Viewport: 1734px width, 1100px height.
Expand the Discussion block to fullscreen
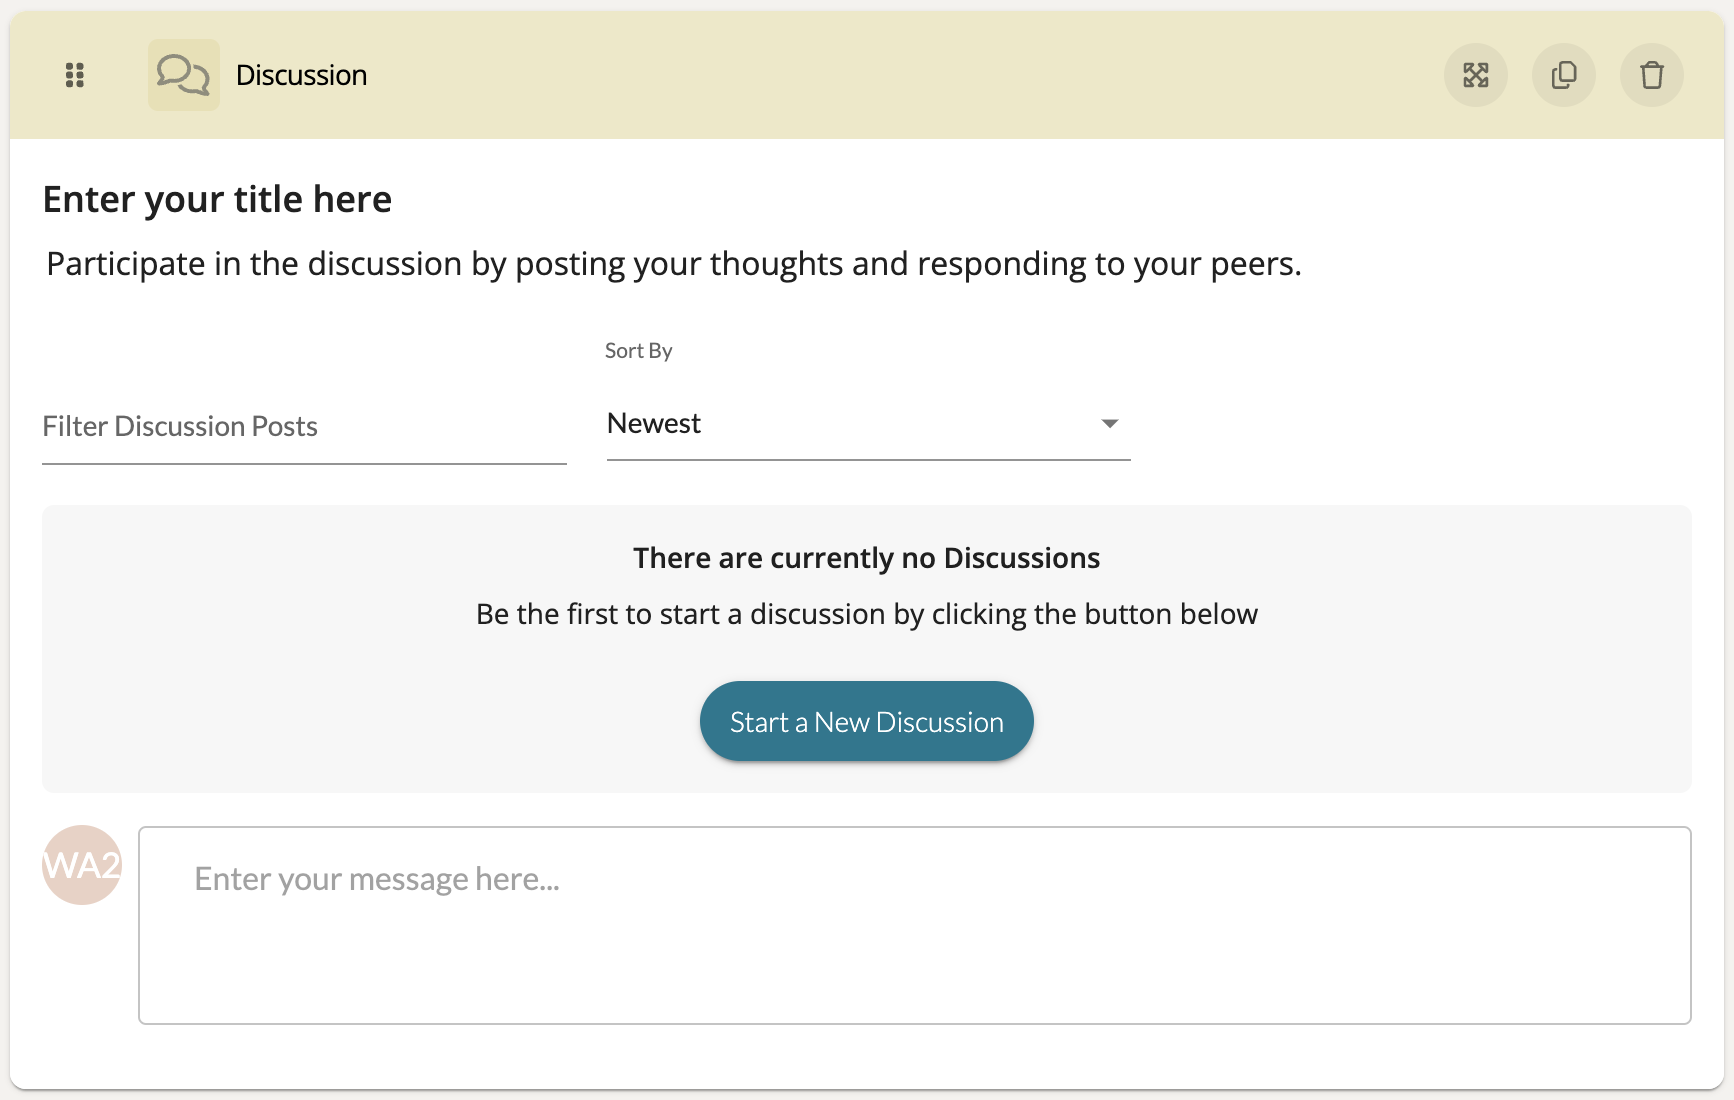[1476, 75]
